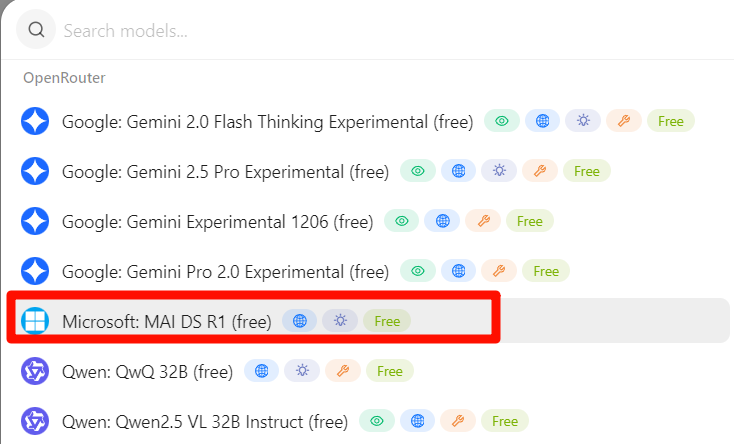734x444 pixels.
Task: Click the reasoning badge on Qwen QwQ 32B
Action: [302, 371]
